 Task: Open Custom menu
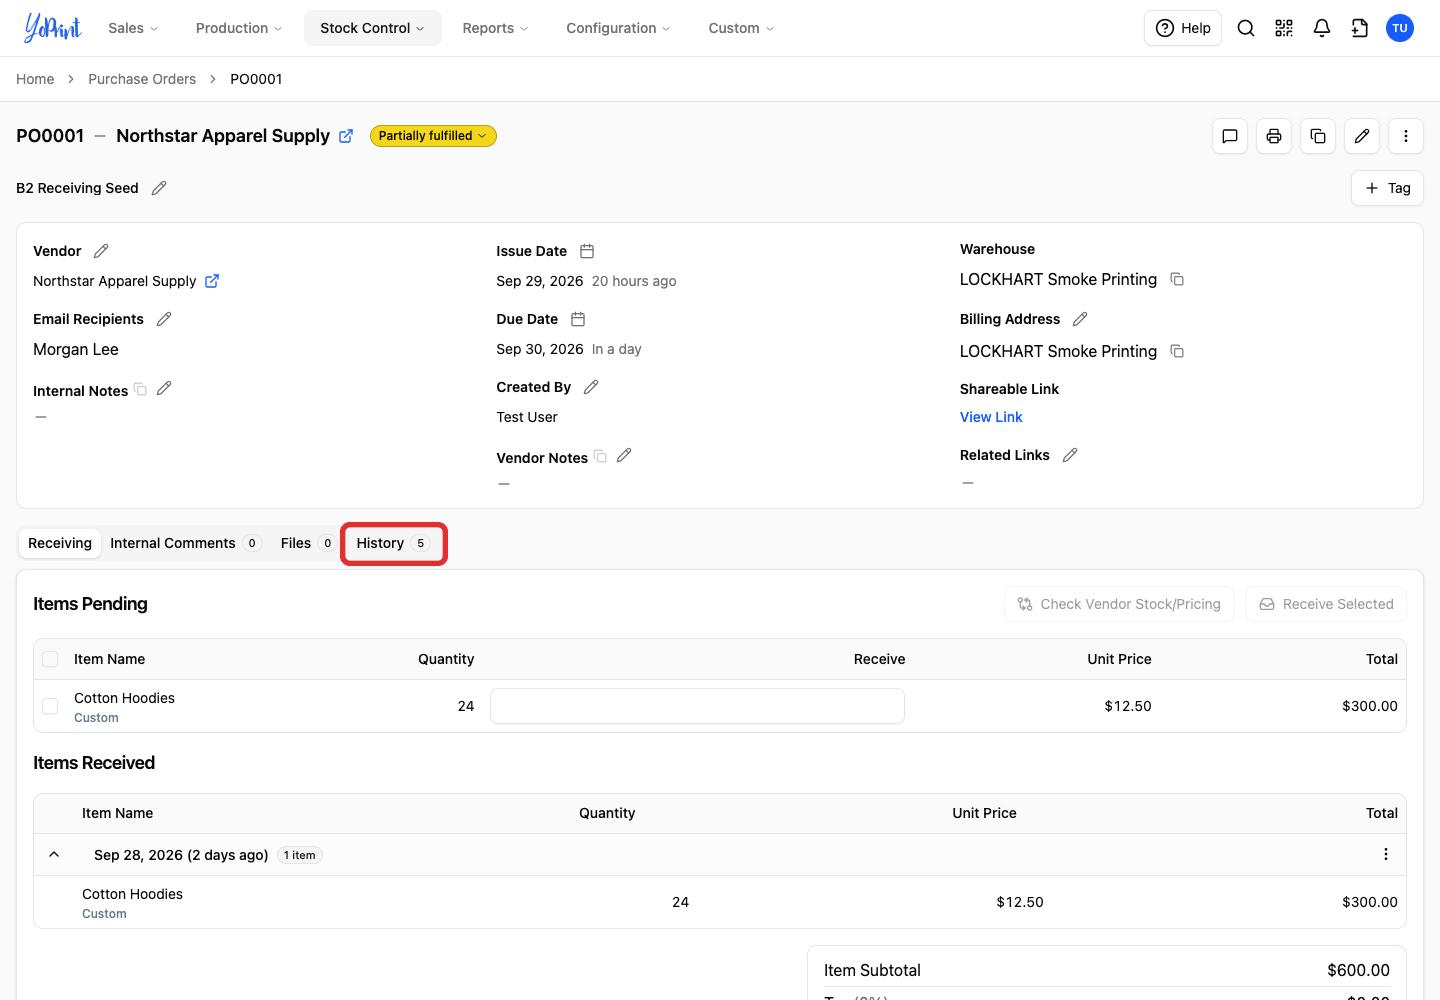click(x=741, y=28)
